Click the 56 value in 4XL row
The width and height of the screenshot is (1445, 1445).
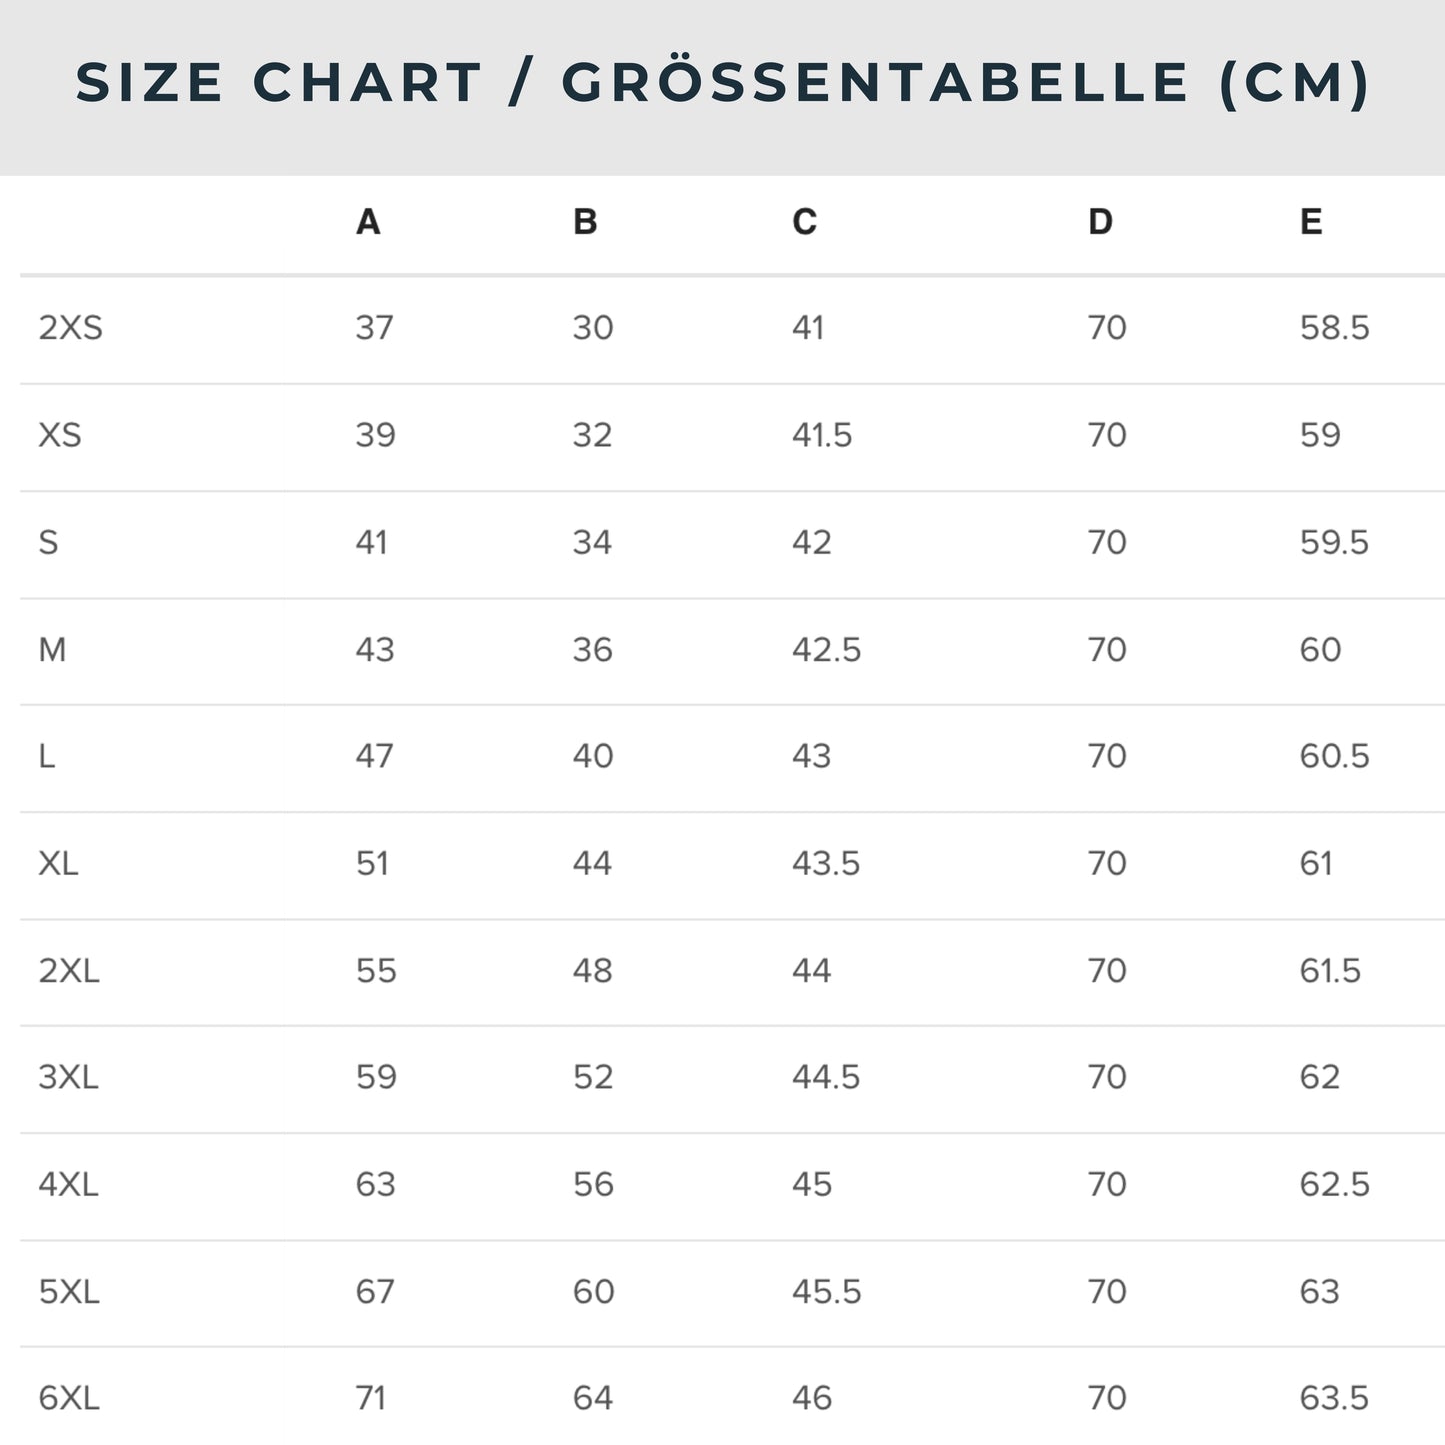593,1185
